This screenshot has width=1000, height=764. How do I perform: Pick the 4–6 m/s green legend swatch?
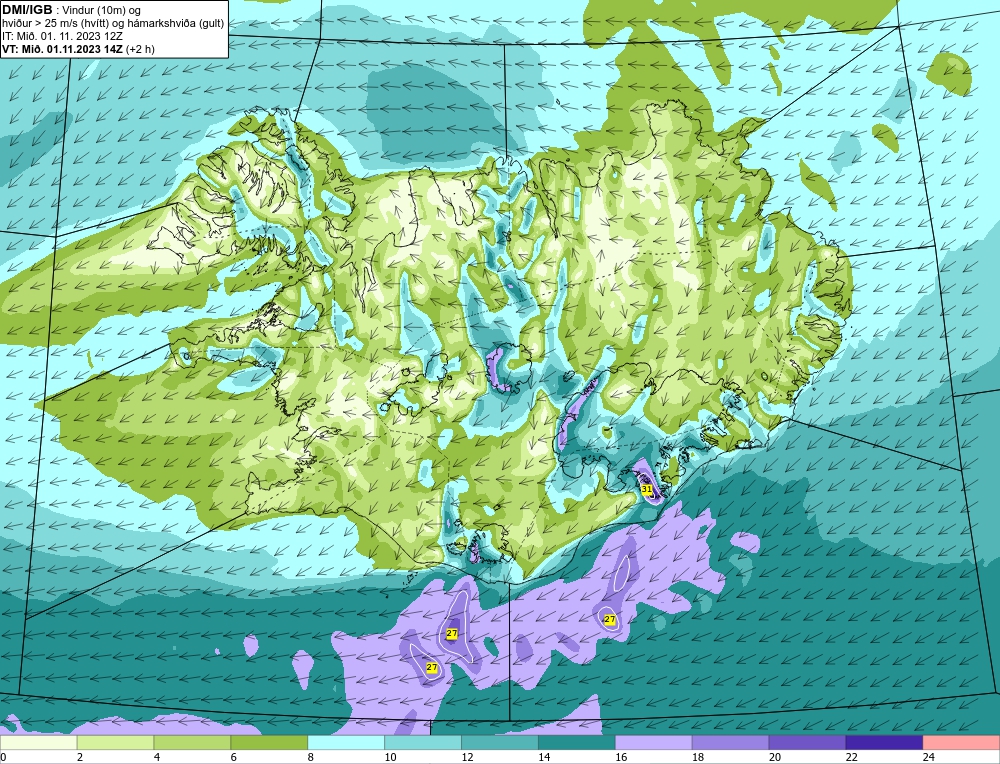[192, 743]
